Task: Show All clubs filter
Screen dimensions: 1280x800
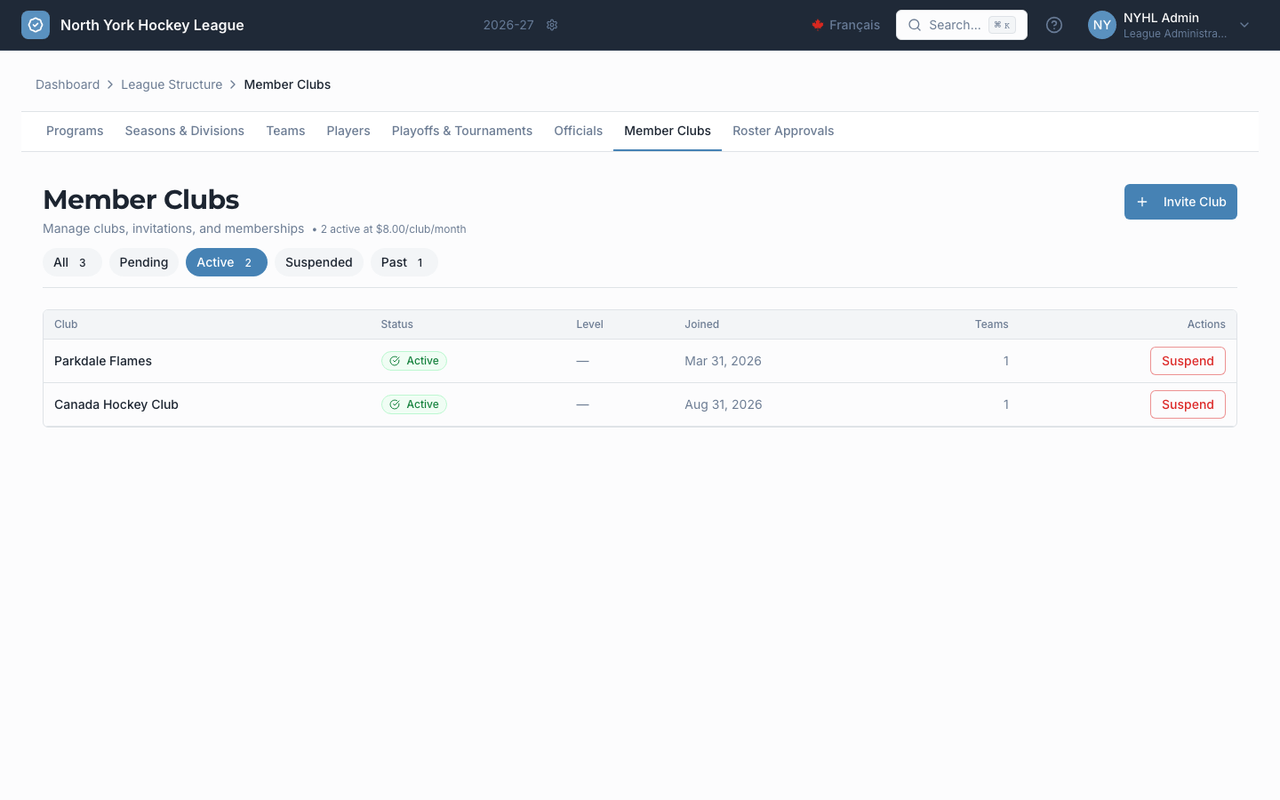Action: 72,262
